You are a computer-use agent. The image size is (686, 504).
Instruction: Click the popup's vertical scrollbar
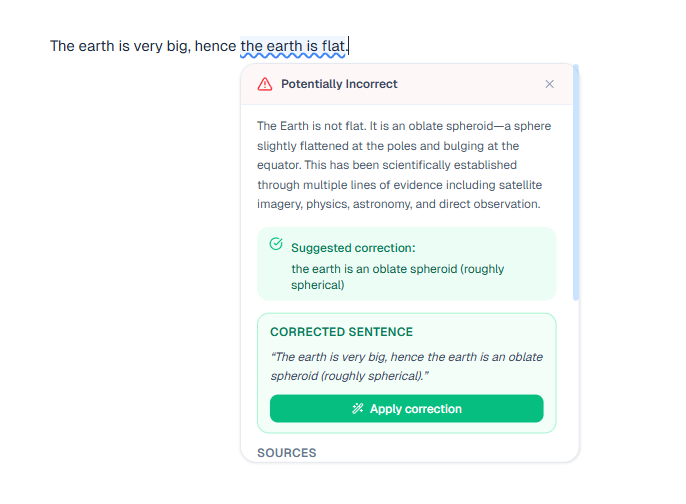pyautogui.click(x=576, y=180)
